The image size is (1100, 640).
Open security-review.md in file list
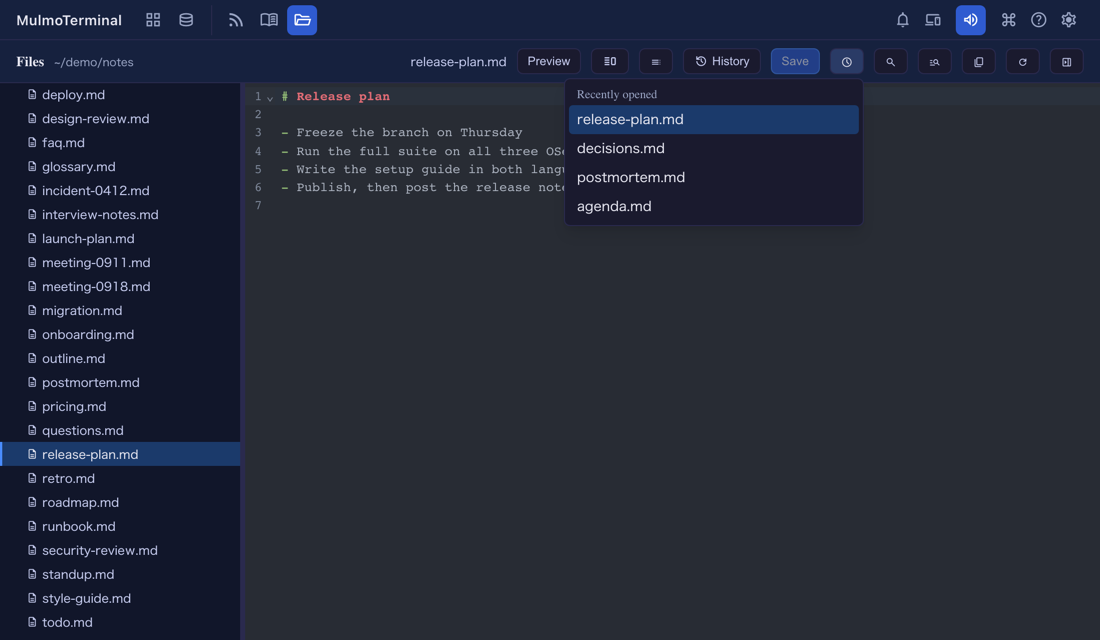(120, 550)
